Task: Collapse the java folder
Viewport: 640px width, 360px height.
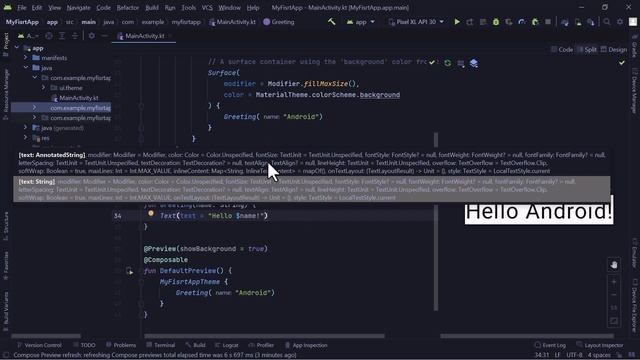Action: [26, 68]
